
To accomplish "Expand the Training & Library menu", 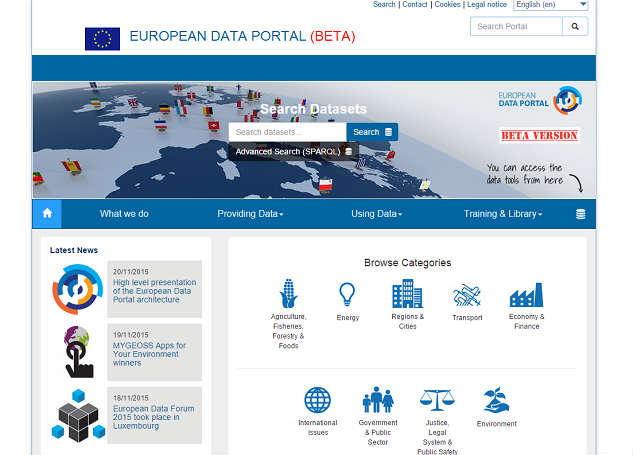I will [x=503, y=214].
